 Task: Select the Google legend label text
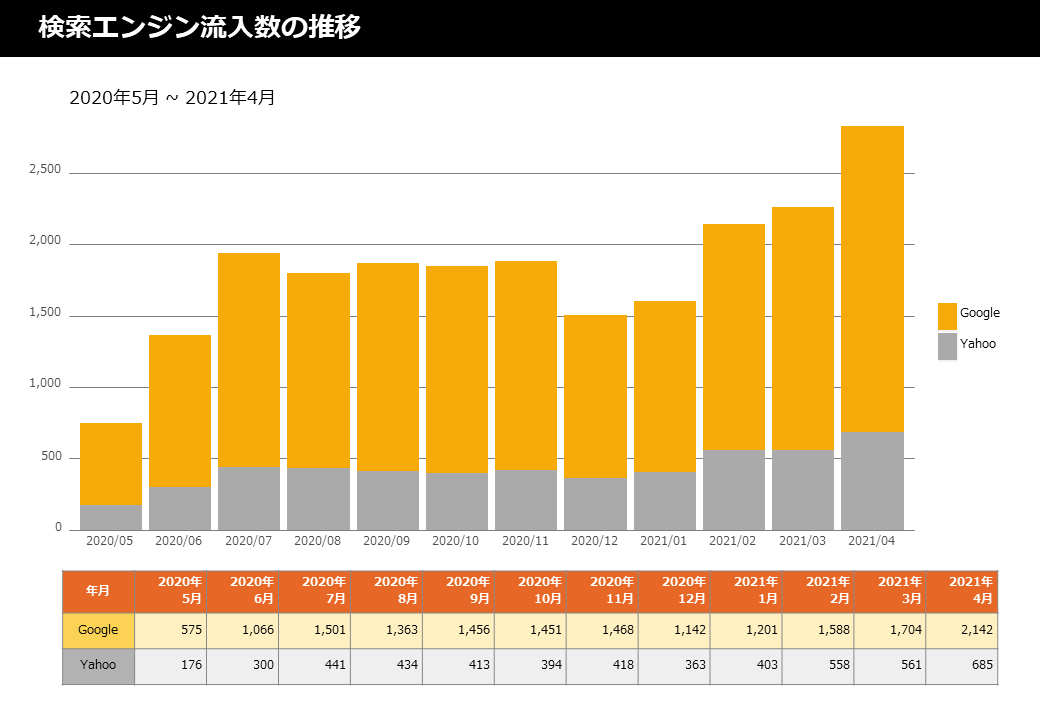[979, 313]
